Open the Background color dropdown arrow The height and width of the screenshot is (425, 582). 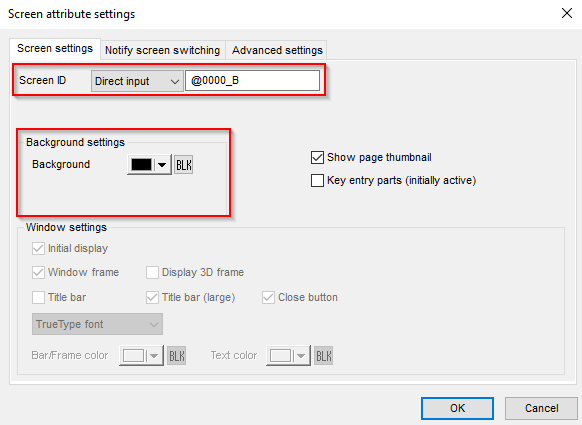pyautogui.click(x=162, y=165)
